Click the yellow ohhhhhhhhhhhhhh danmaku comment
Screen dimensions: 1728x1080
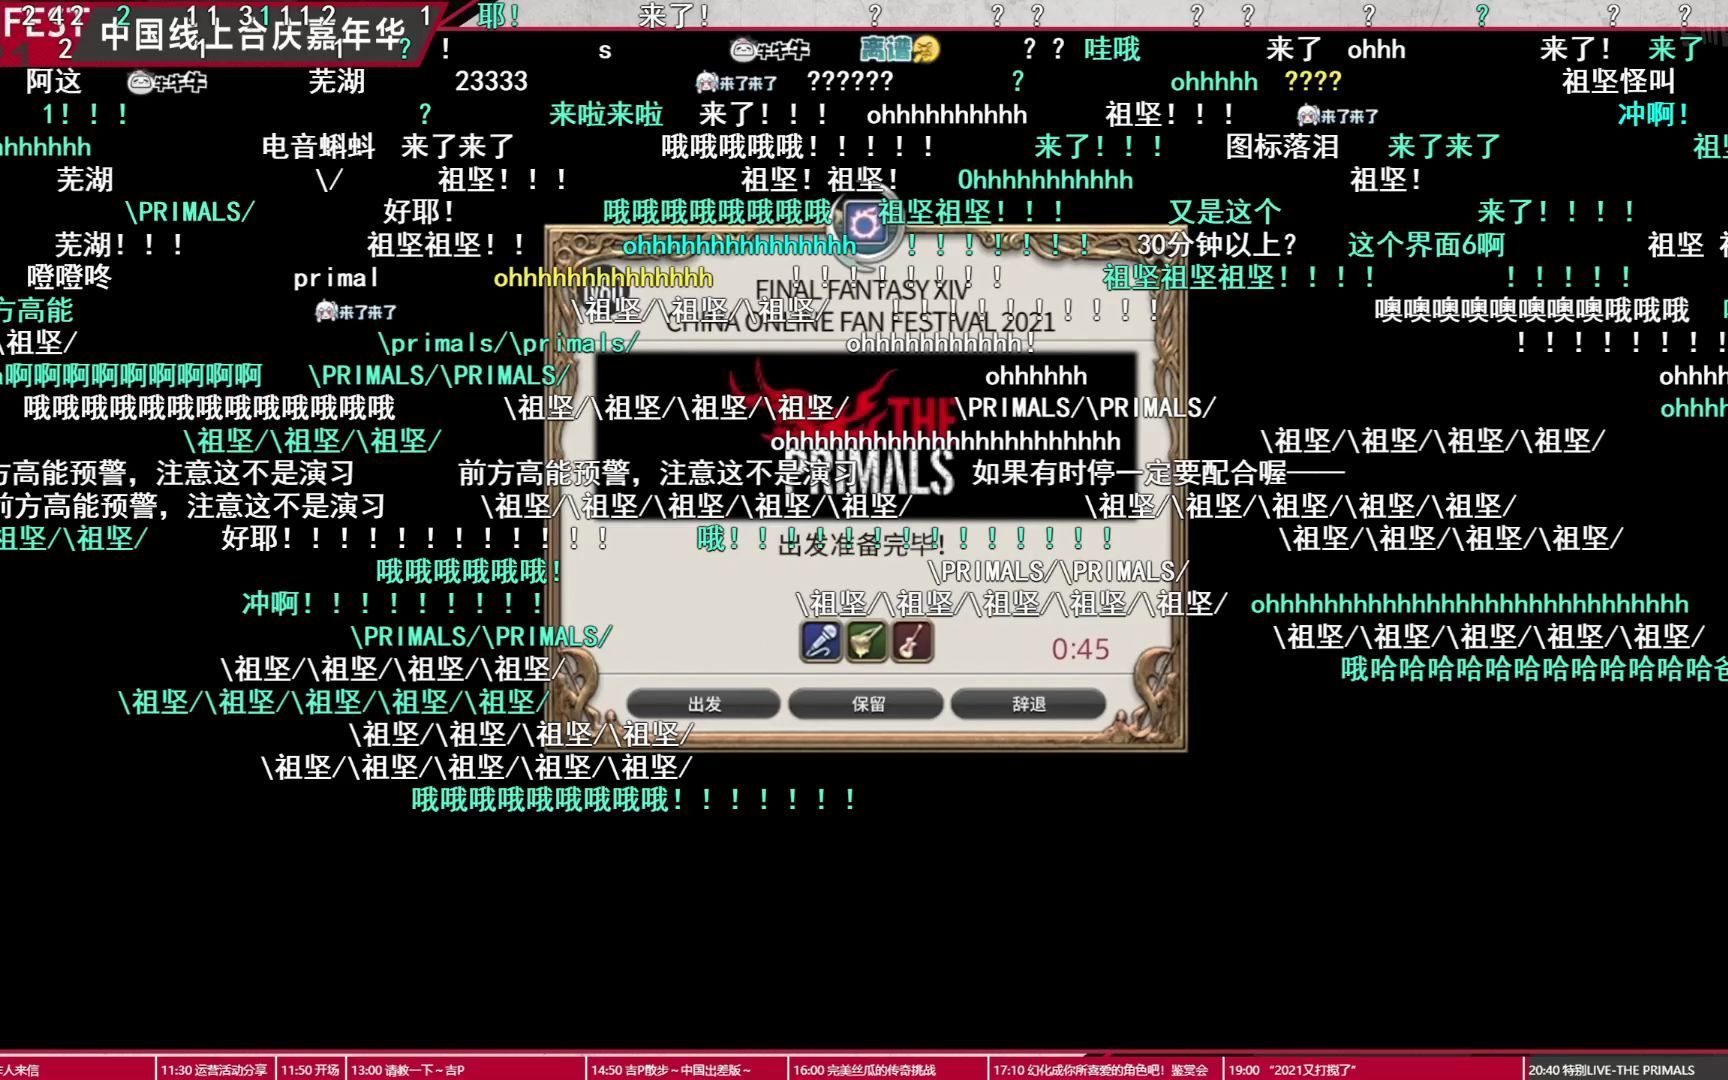(x=603, y=278)
